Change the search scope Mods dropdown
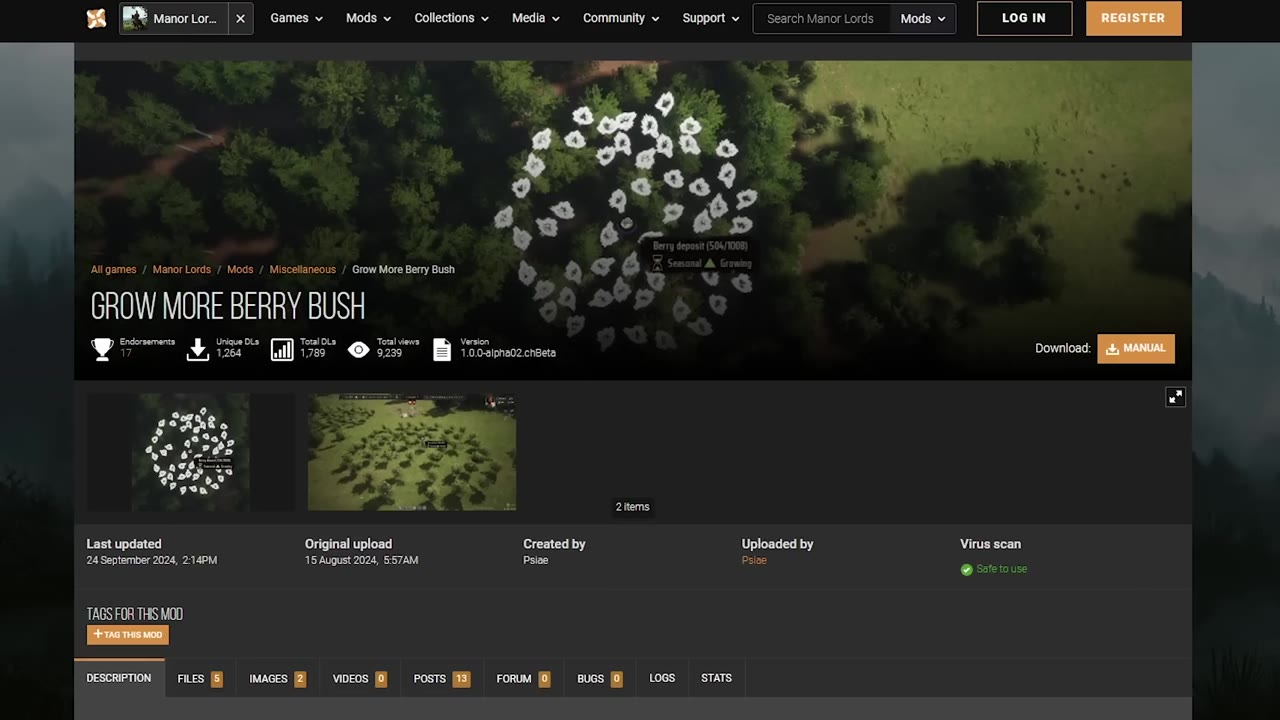Image resolution: width=1280 pixels, height=720 pixels. click(922, 18)
